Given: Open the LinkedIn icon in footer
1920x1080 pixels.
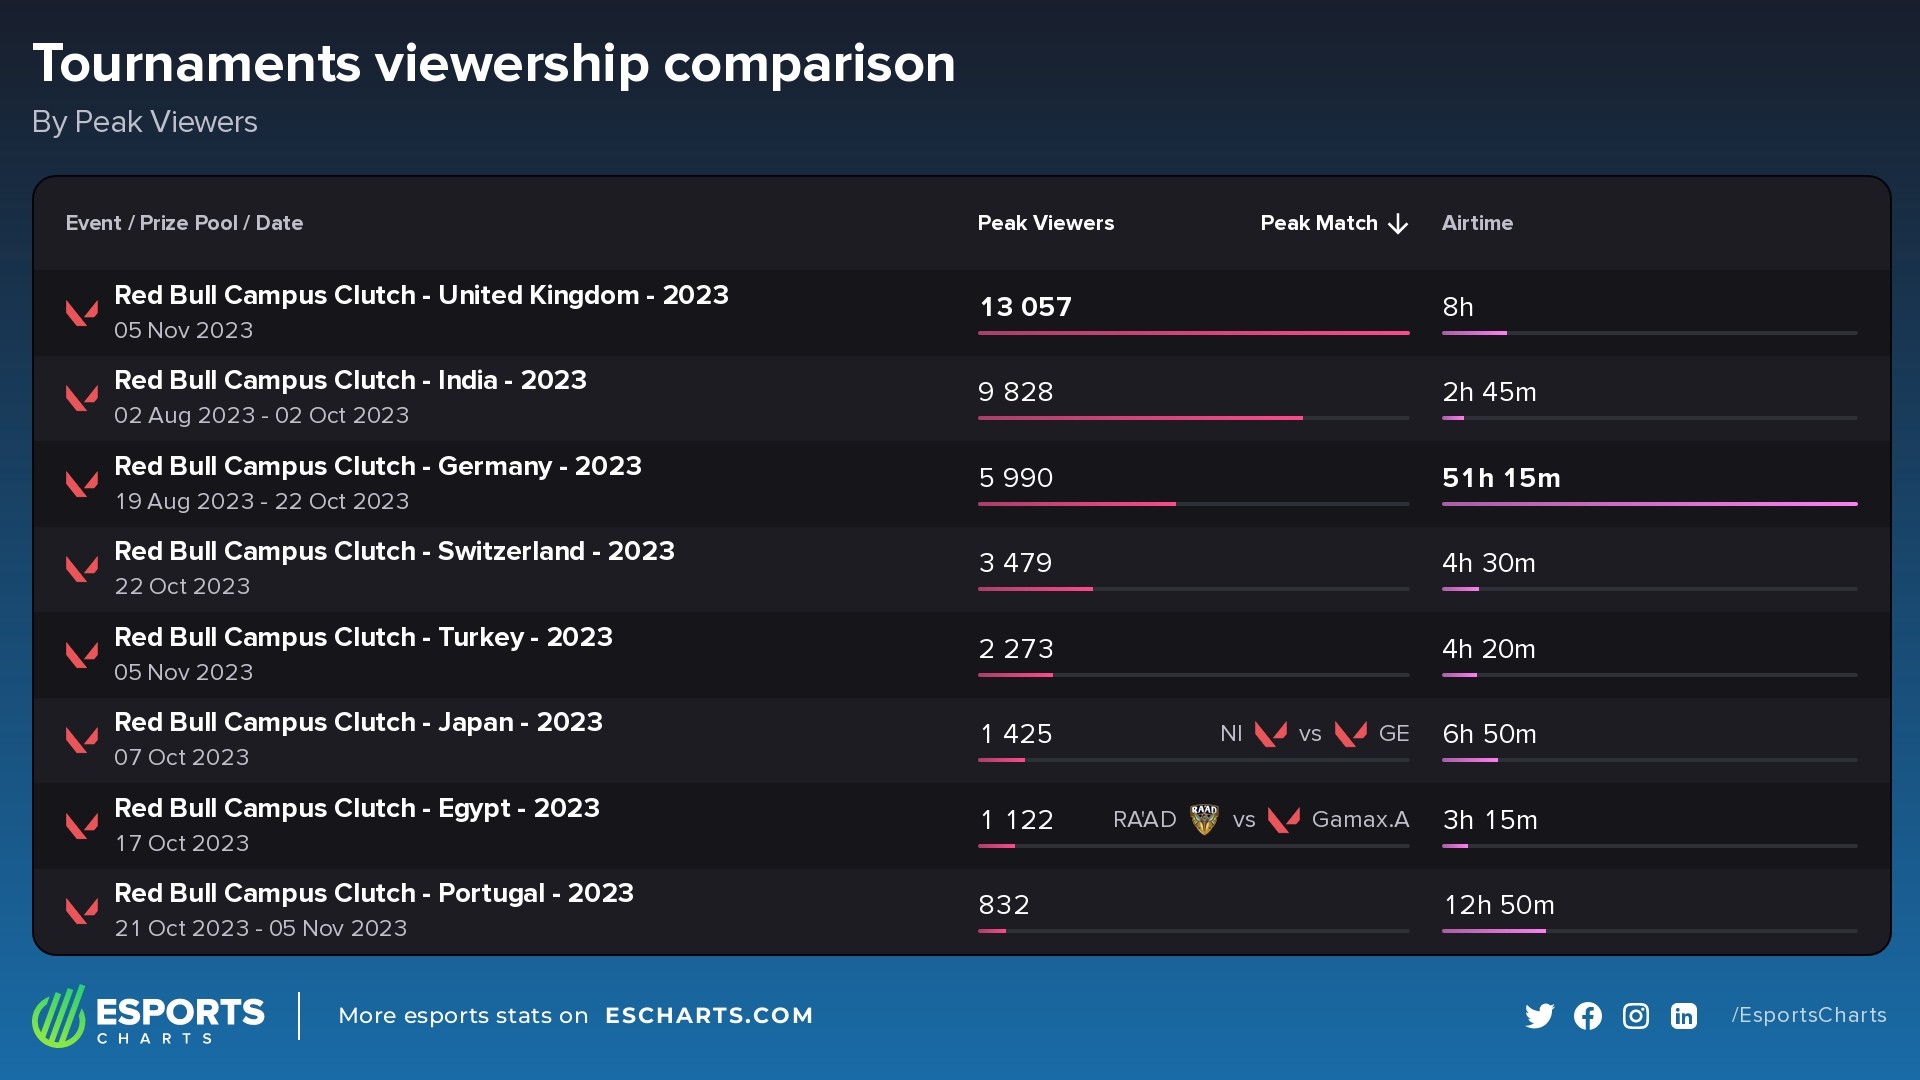Looking at the screenshot, I should (1684, 1016).
